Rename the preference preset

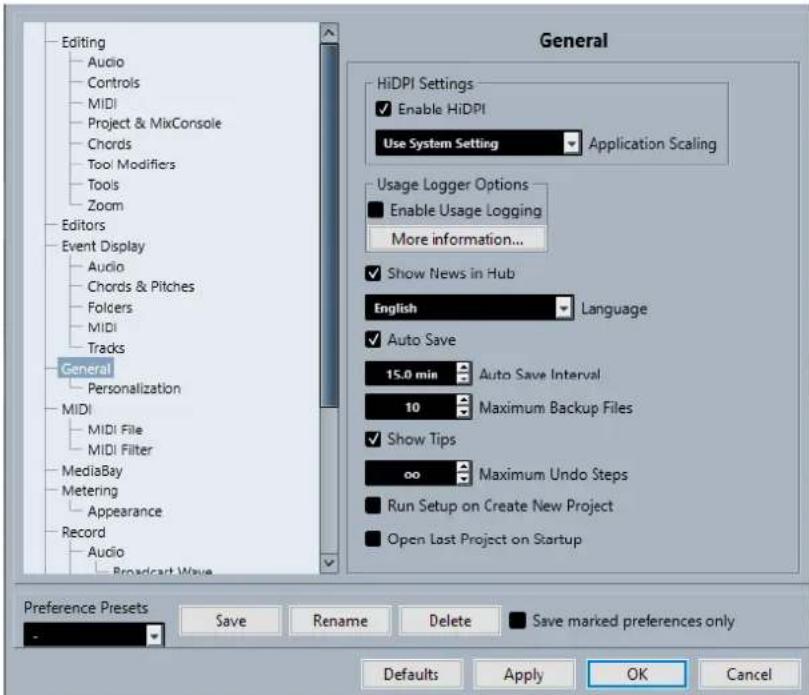click(x=340, y=620)
